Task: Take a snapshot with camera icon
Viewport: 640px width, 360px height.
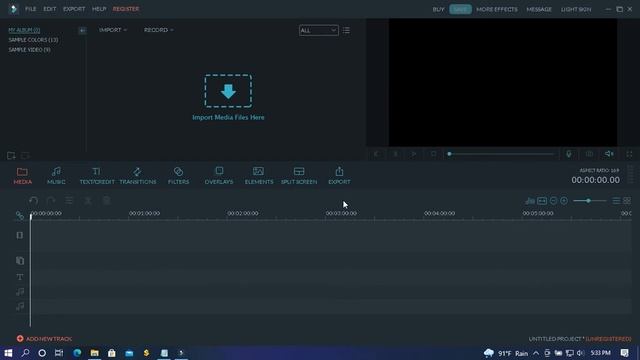Action: click(x=589, y=154)
